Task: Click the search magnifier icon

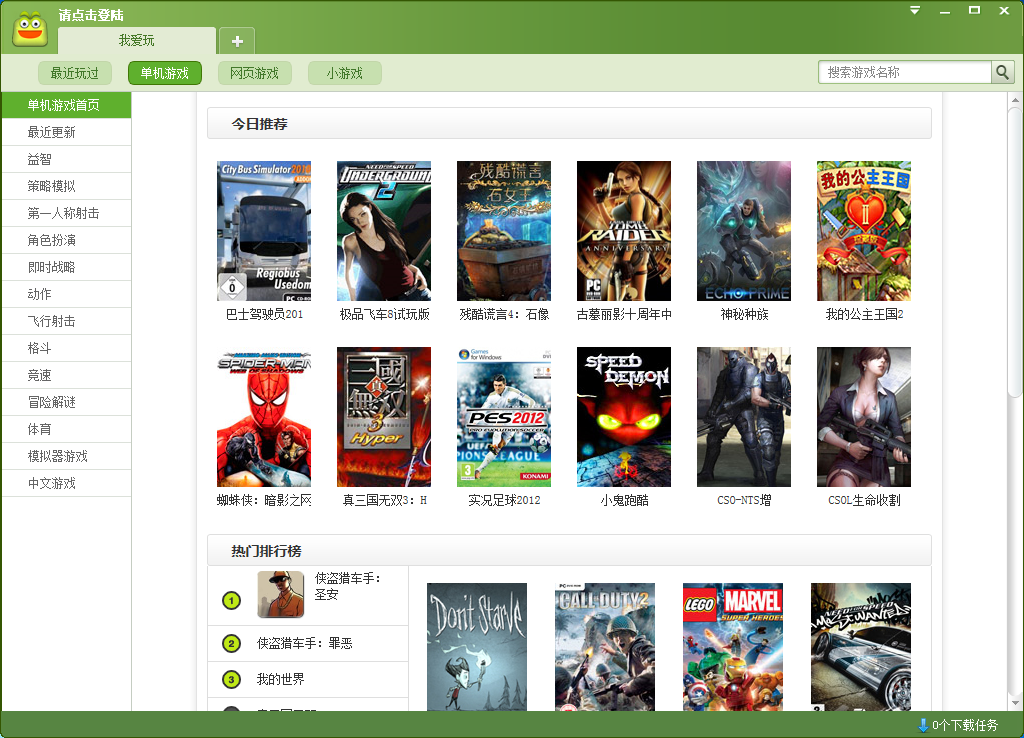Action: 1002,72
